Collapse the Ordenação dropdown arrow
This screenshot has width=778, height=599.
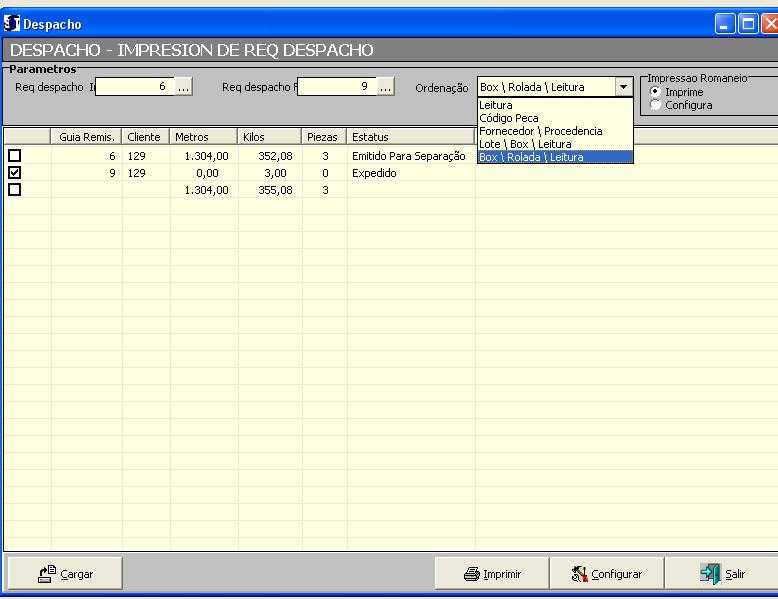pos(624,88)
